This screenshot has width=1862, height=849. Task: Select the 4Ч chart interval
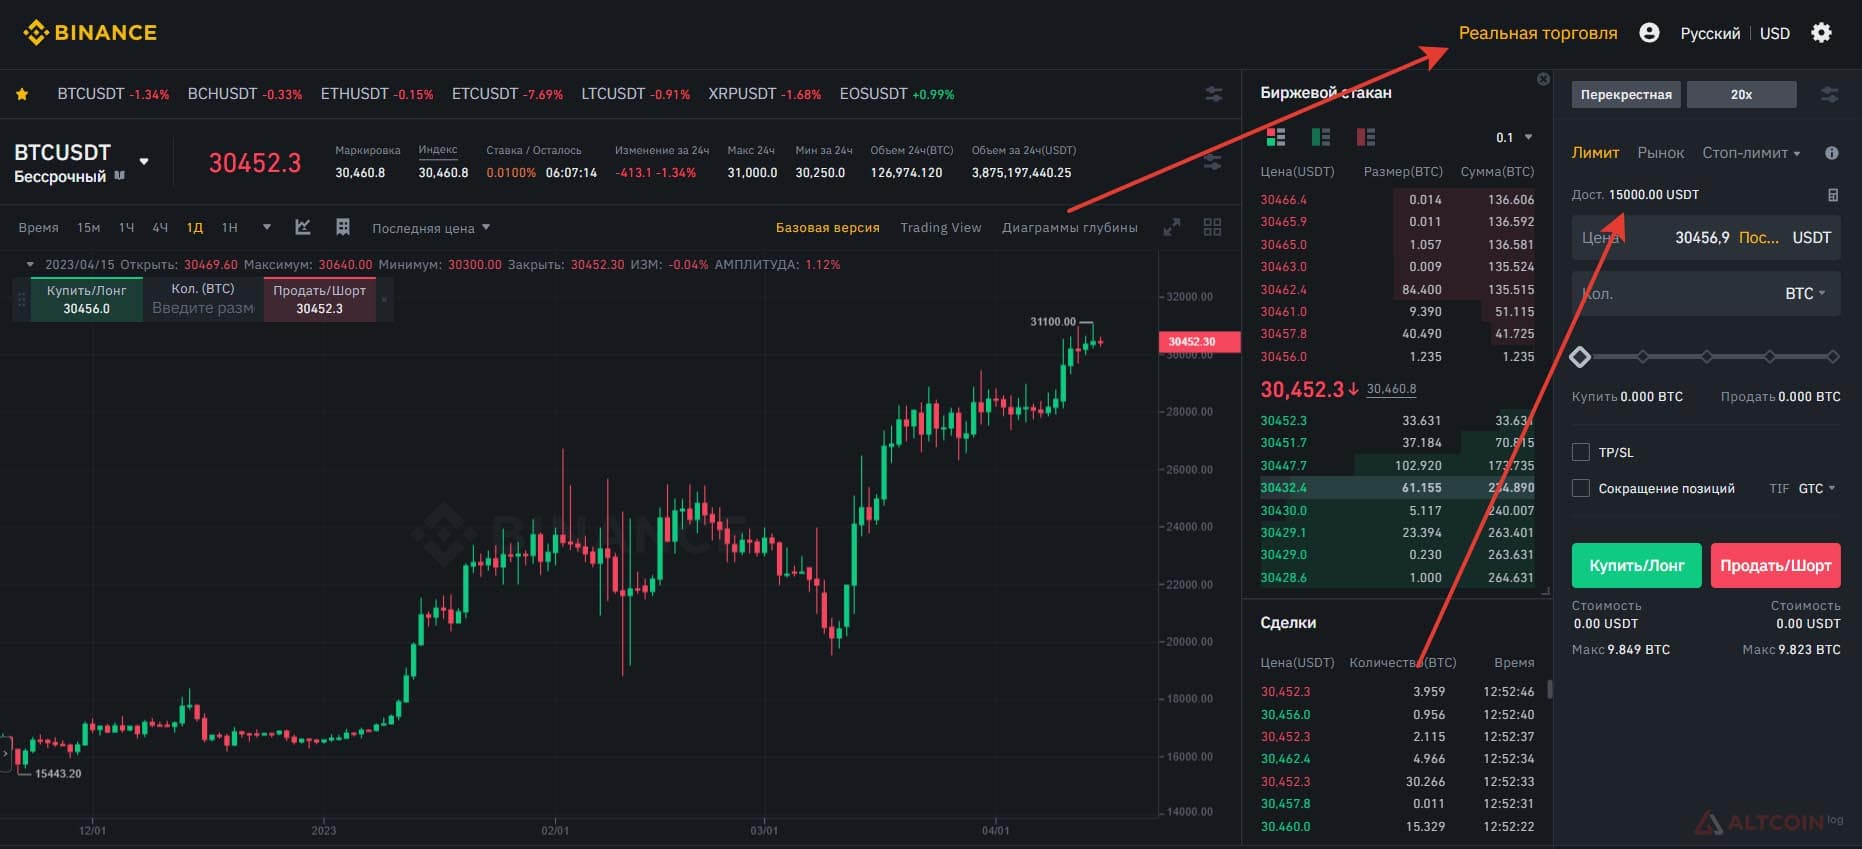pos(160,228)
